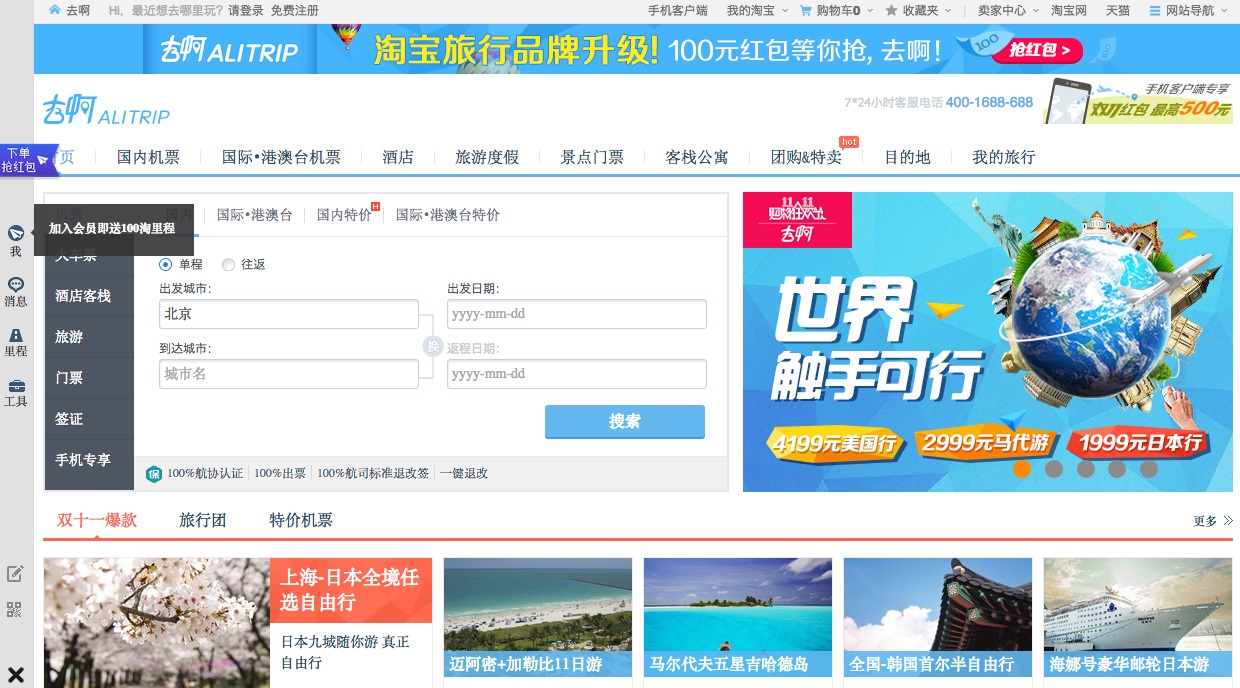Select the 手机专享 side category
The image size is (1240, 688).
(89, 460)
